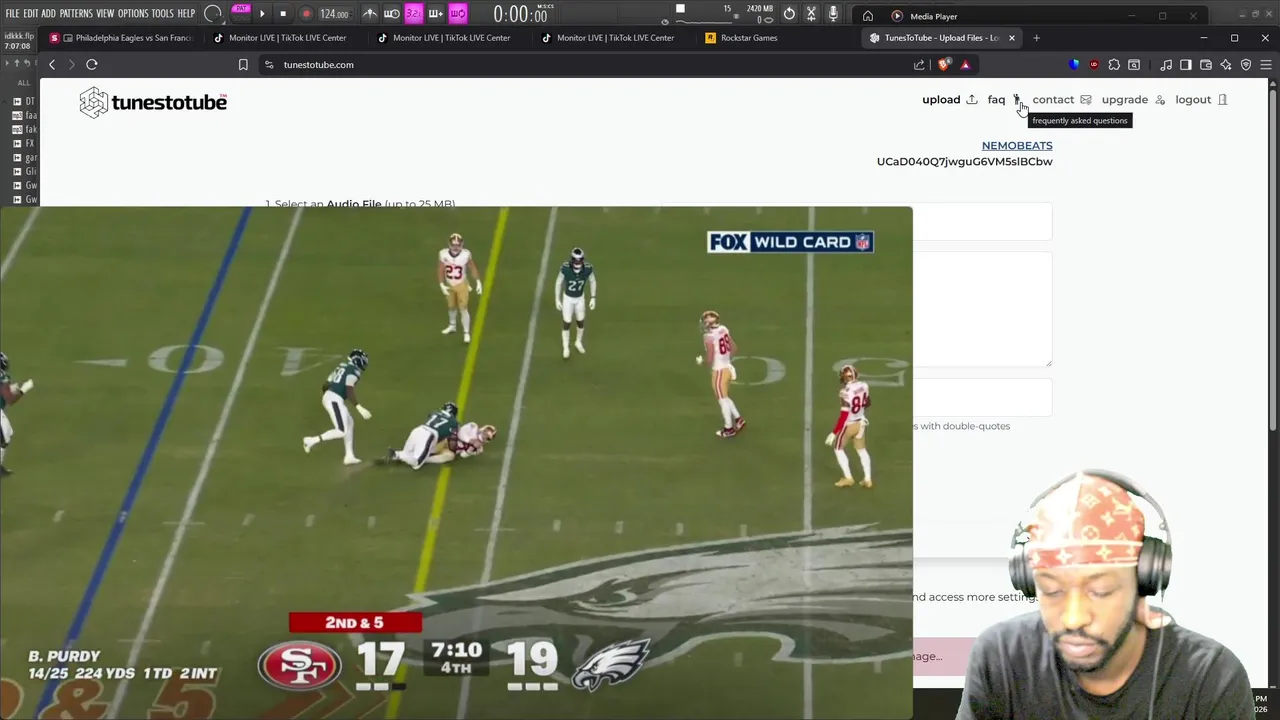Open the Brave Rewards triangle icon
This screenshot has width=1280, height=720.
[x=965, y=65]
